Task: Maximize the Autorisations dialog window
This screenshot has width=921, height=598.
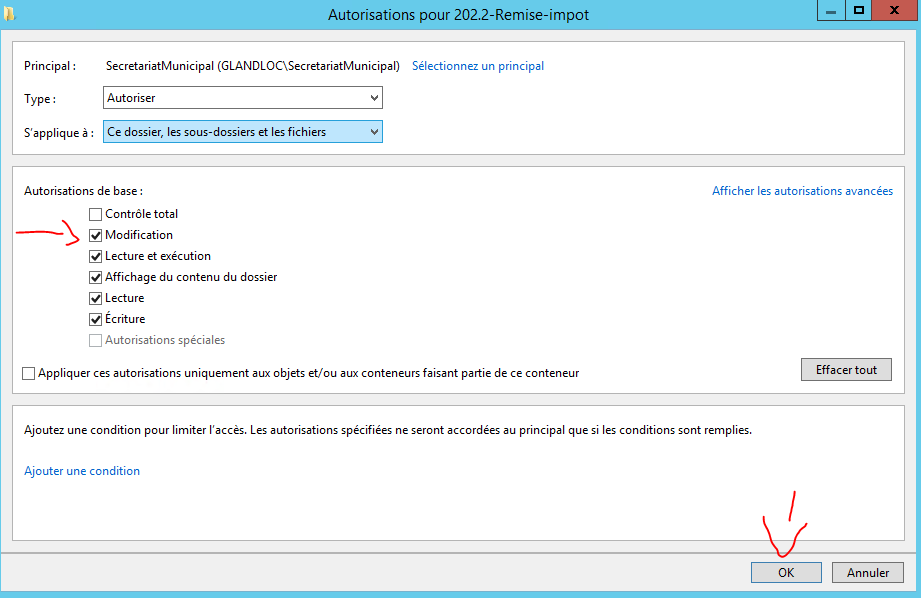Action: (x=857, y=11)
